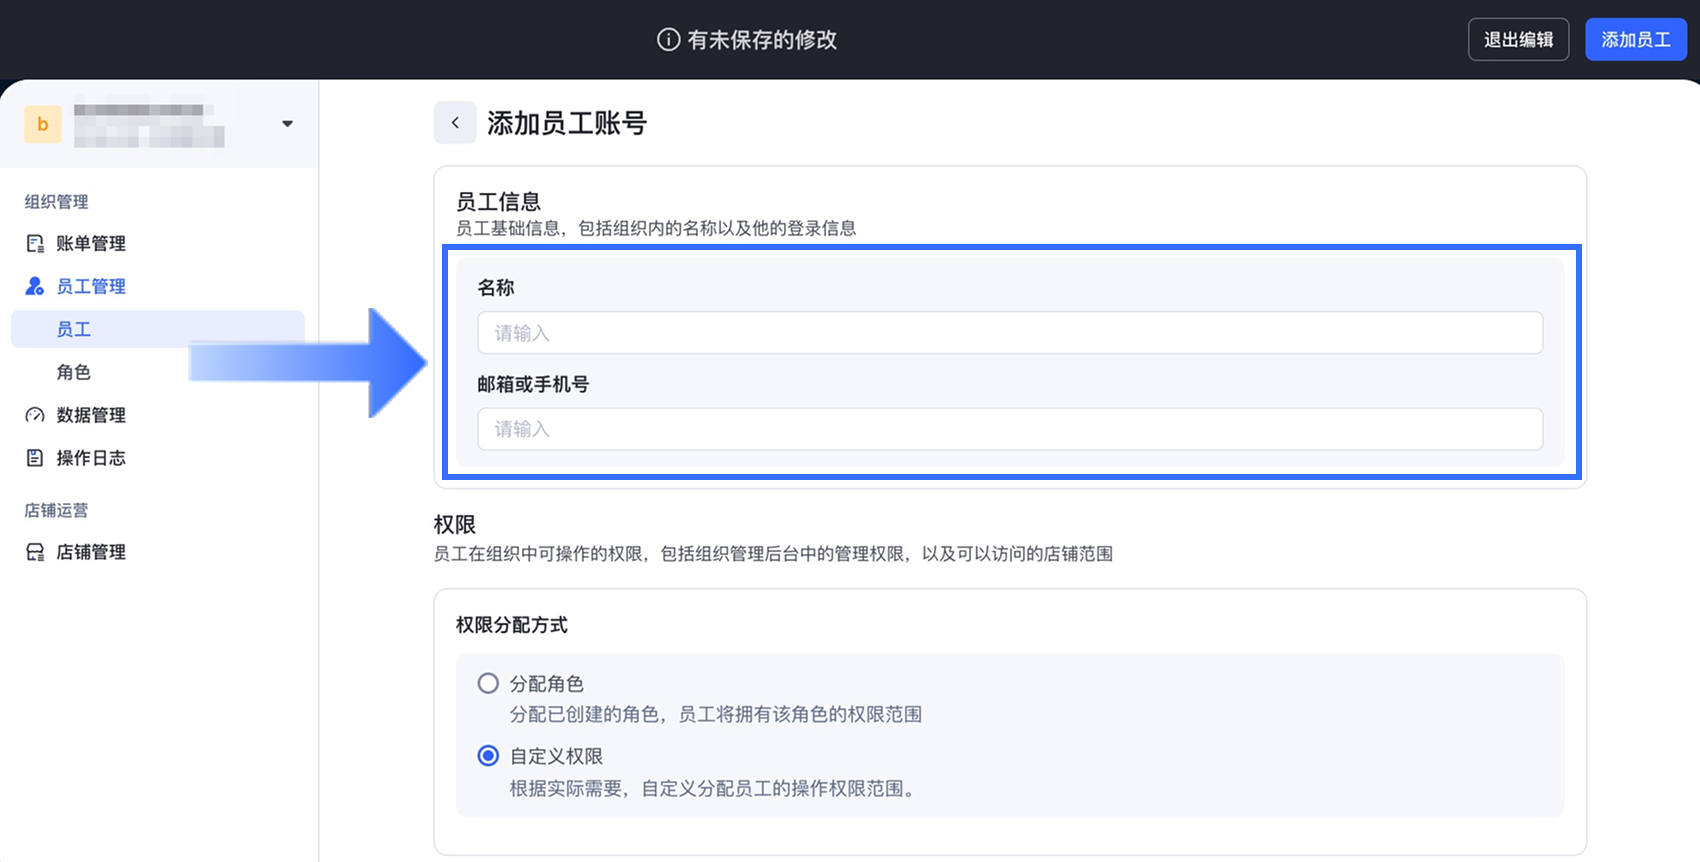1700x862 pixels.
Task: Click the 权限分配方式 heading
Action: point(512,625)
